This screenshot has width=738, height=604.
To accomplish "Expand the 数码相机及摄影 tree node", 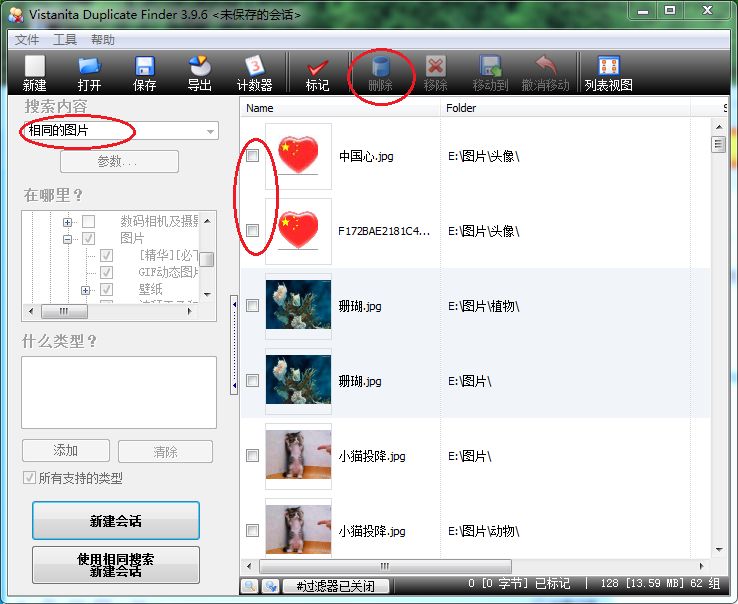I will click(67, 222).
